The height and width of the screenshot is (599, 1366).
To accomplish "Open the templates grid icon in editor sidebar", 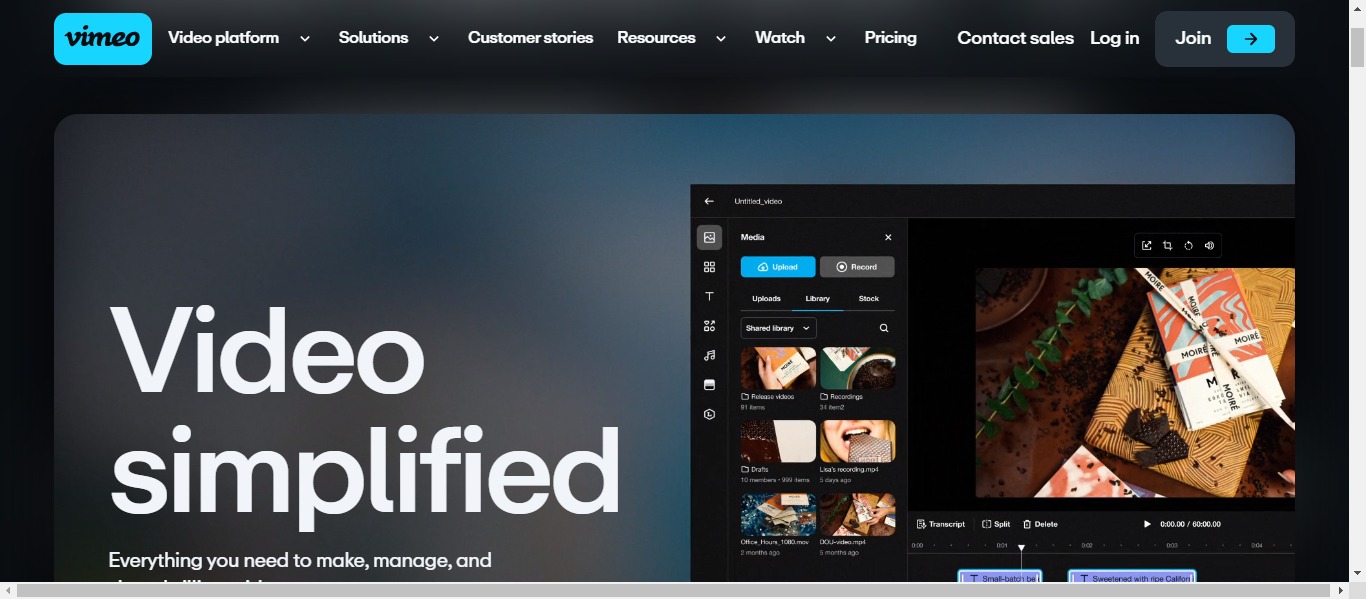I will (x=709, y=267).
